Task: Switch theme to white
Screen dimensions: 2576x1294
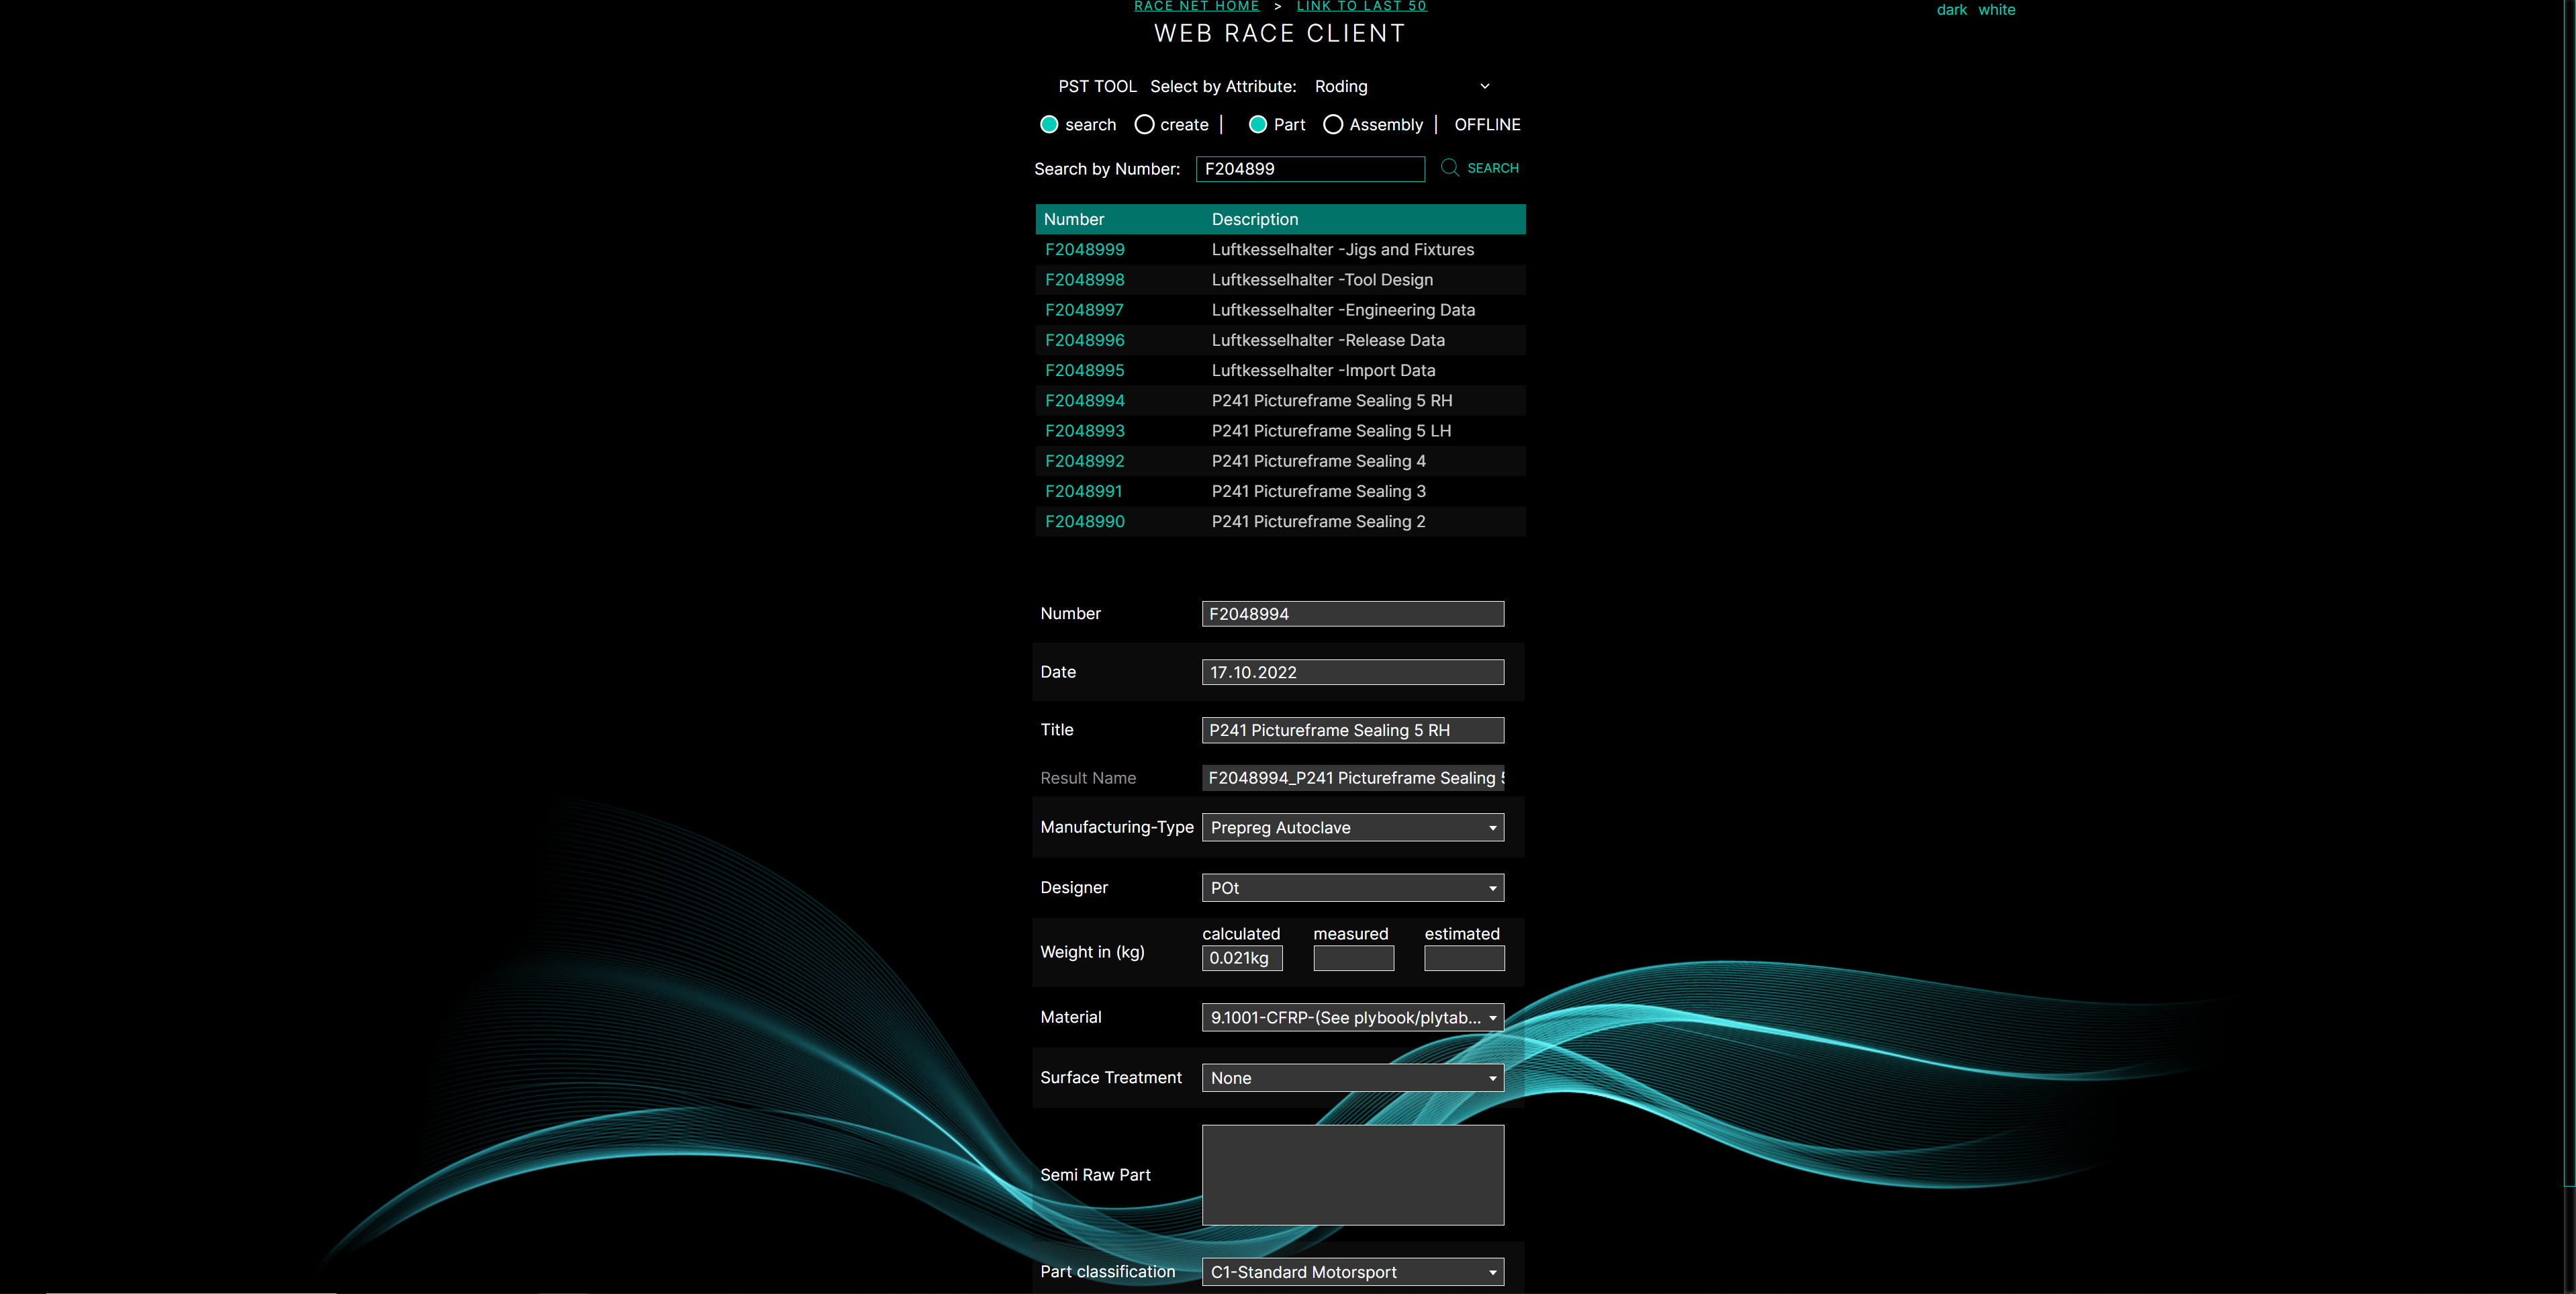Action: (1997, 9)
